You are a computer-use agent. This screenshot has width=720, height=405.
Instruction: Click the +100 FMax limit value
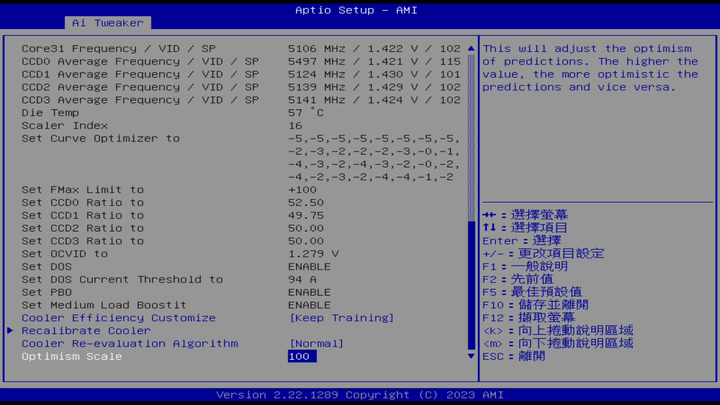[302, 190]
